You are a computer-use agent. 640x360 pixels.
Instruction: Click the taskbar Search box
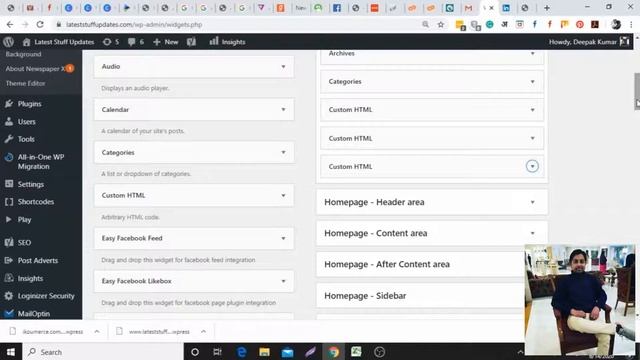tap(102, 352)
